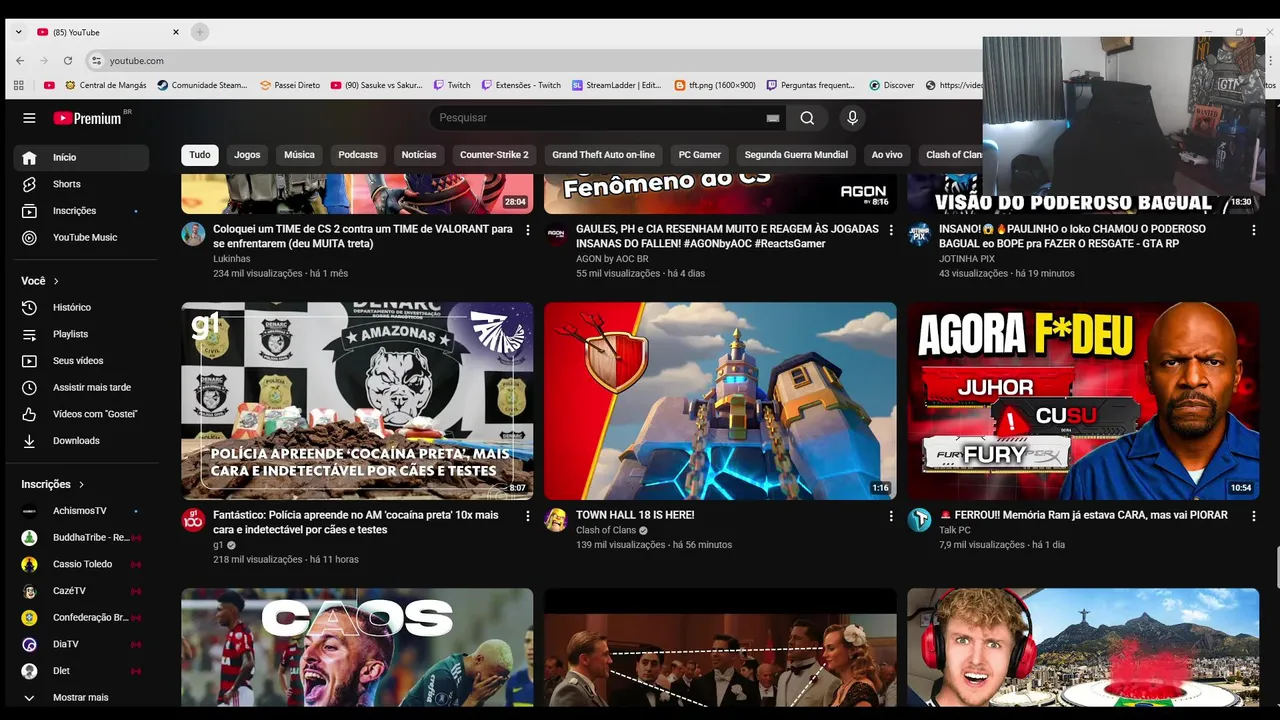Select Segunda Guerra Mundial chip
1280x720 pixels.
796,155
